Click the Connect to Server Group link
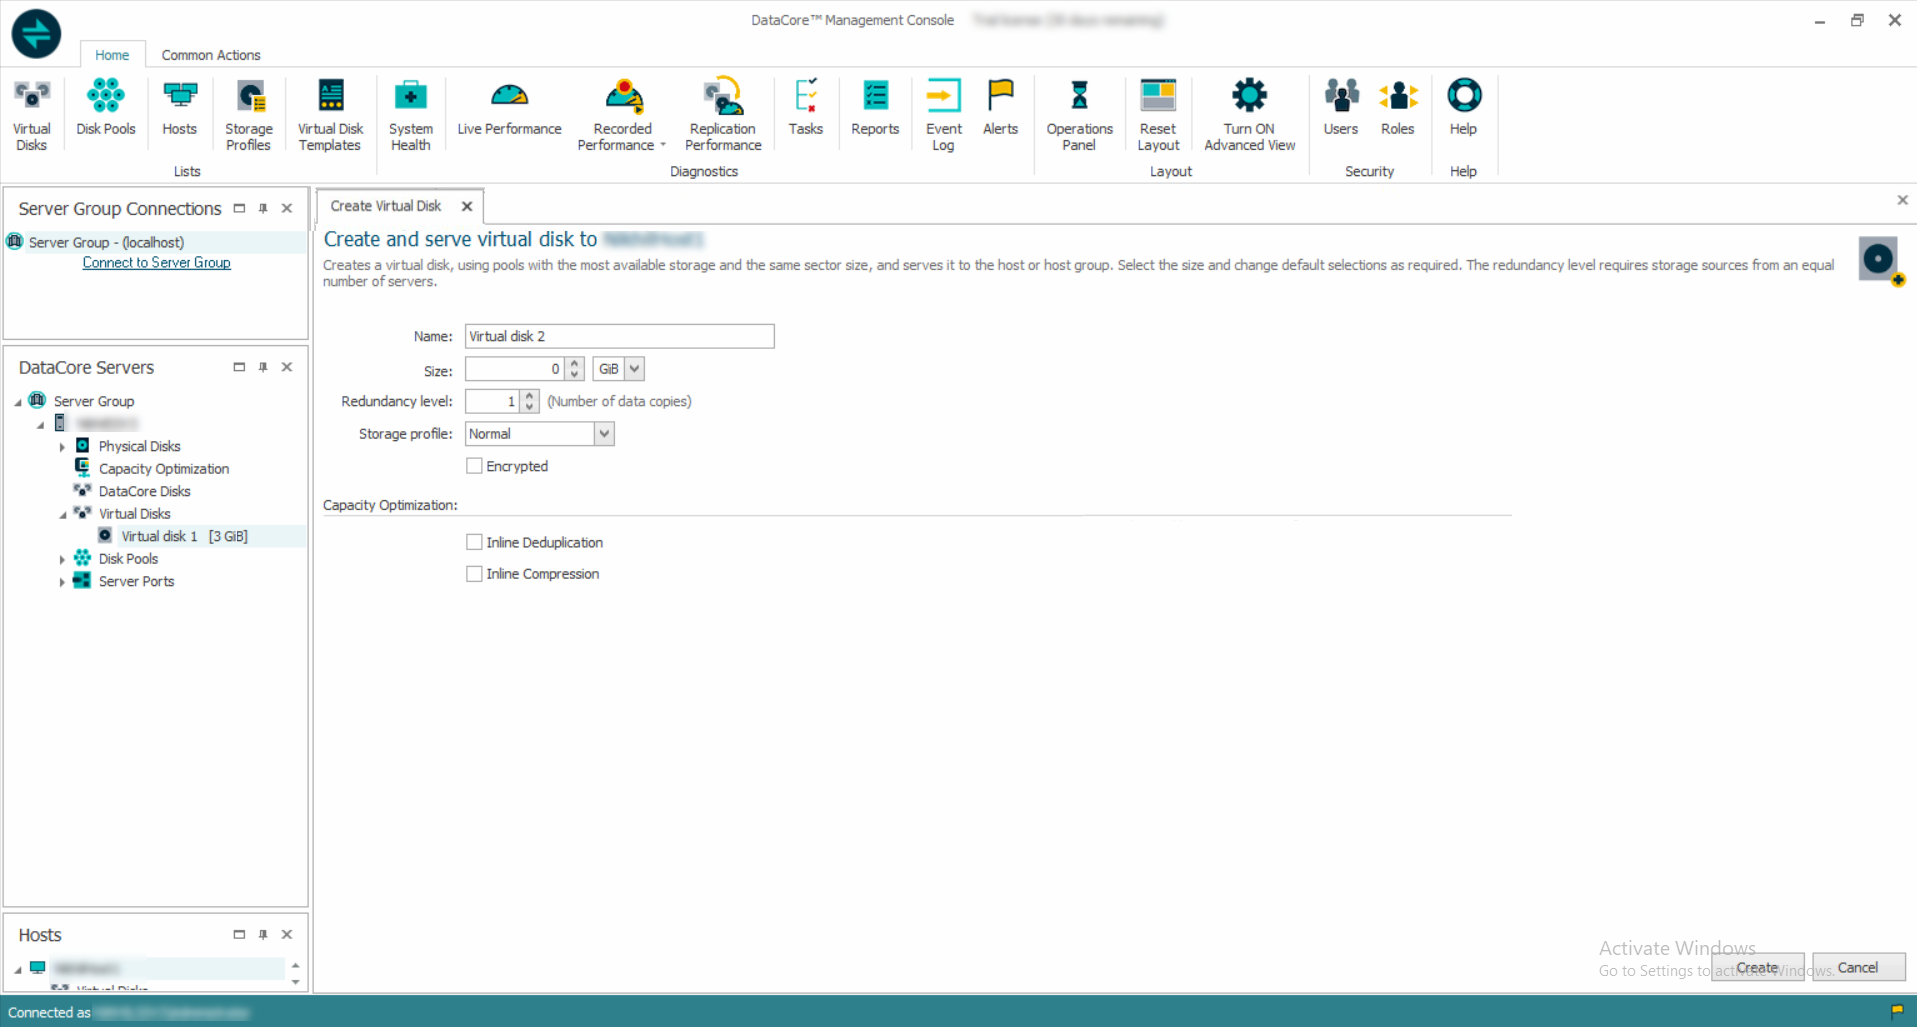Image resolution: width=1917 pixels, height=1027 pixels. coord(156,263)
